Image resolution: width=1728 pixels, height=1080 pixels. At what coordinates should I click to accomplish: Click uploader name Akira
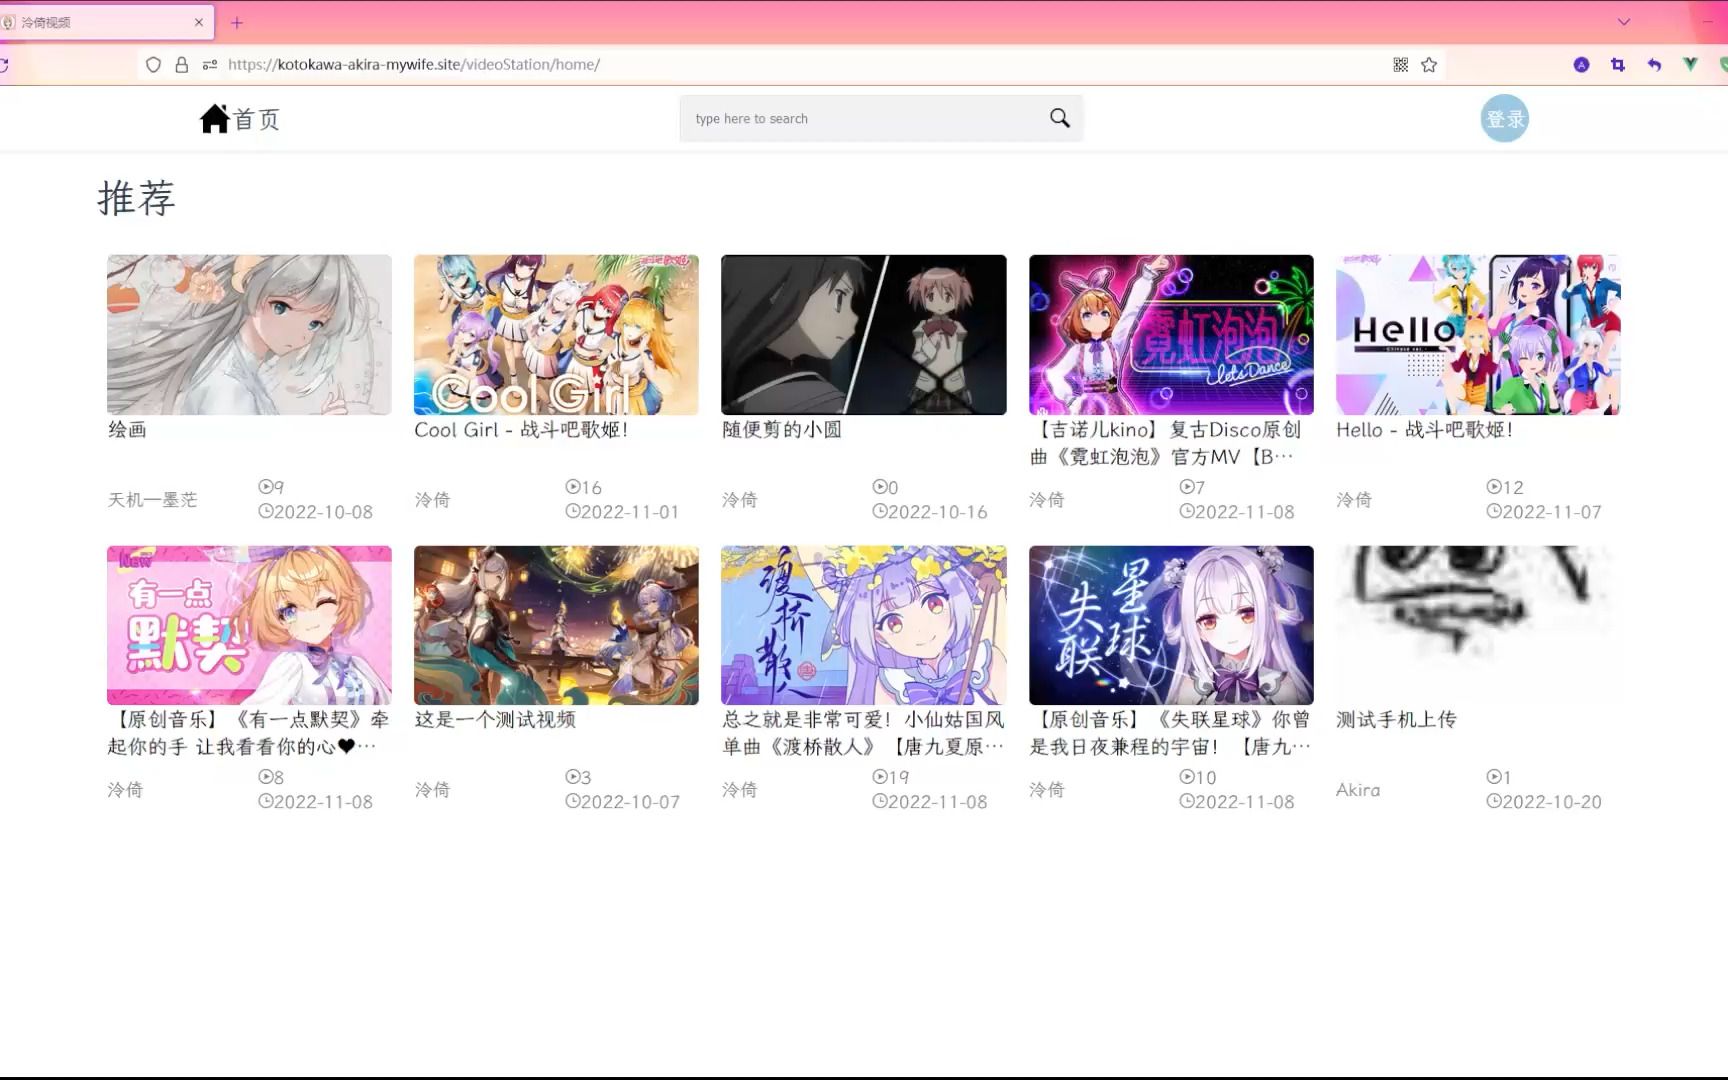click(x=1358, y=790)
